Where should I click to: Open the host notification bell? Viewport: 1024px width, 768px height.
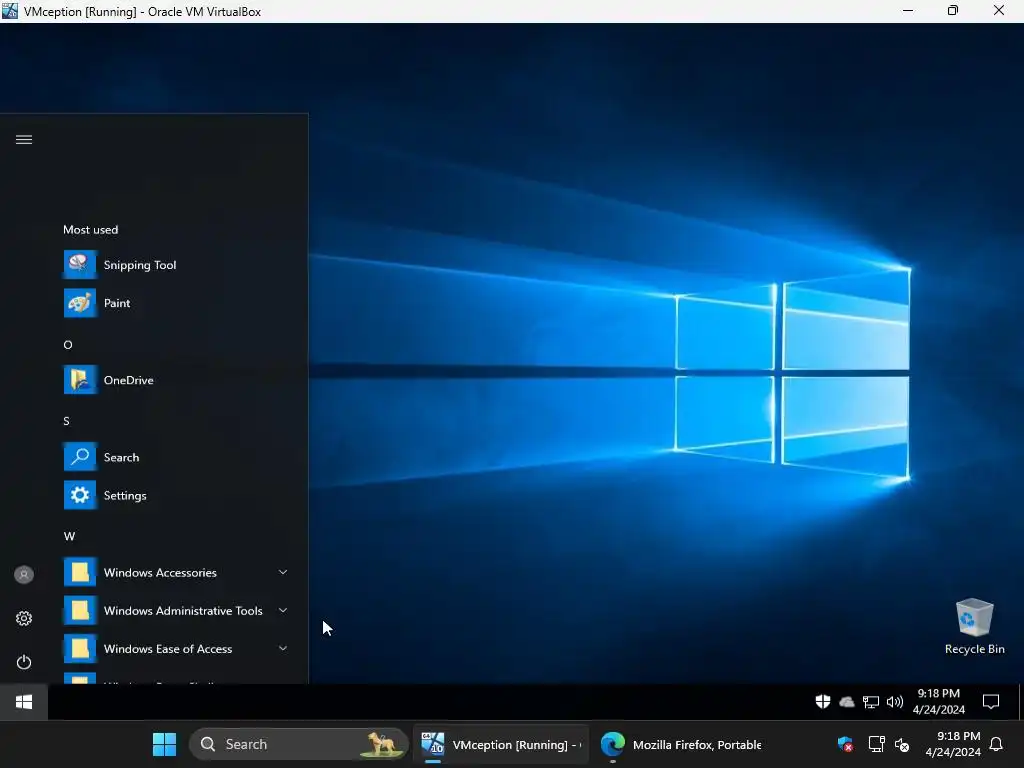pos(997,744)
